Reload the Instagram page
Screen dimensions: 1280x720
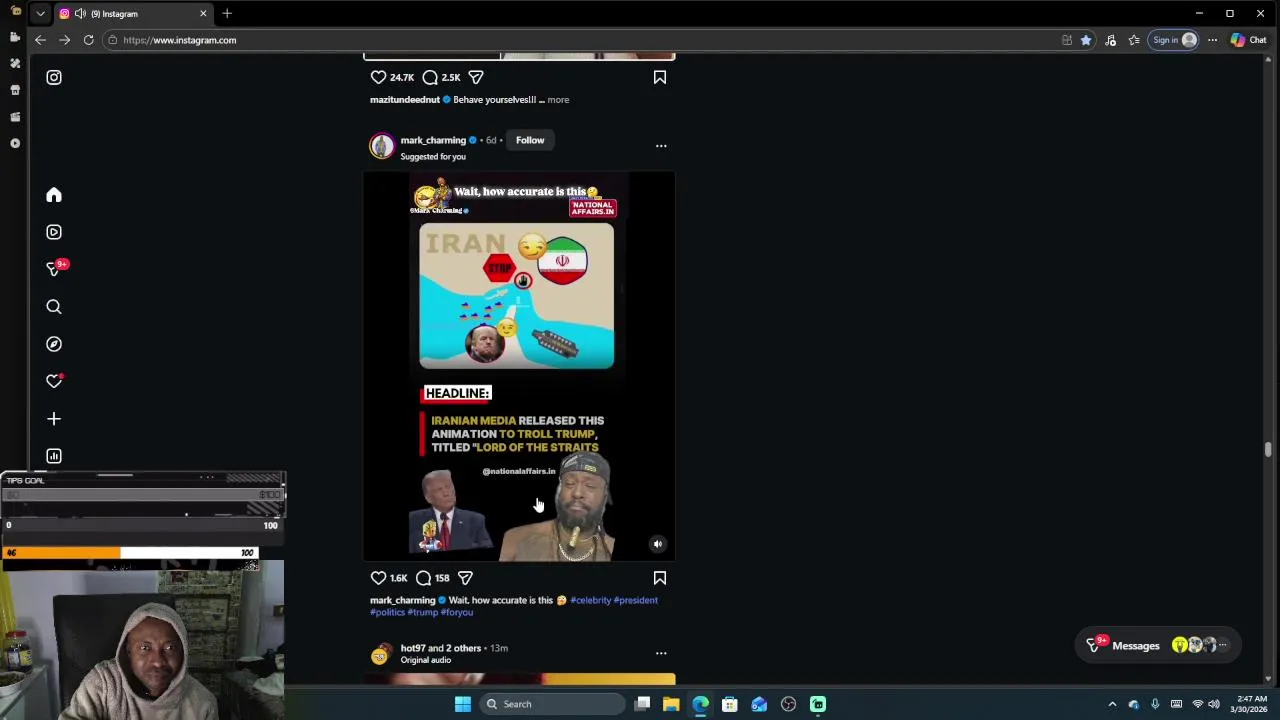click(x=88, y=40)
